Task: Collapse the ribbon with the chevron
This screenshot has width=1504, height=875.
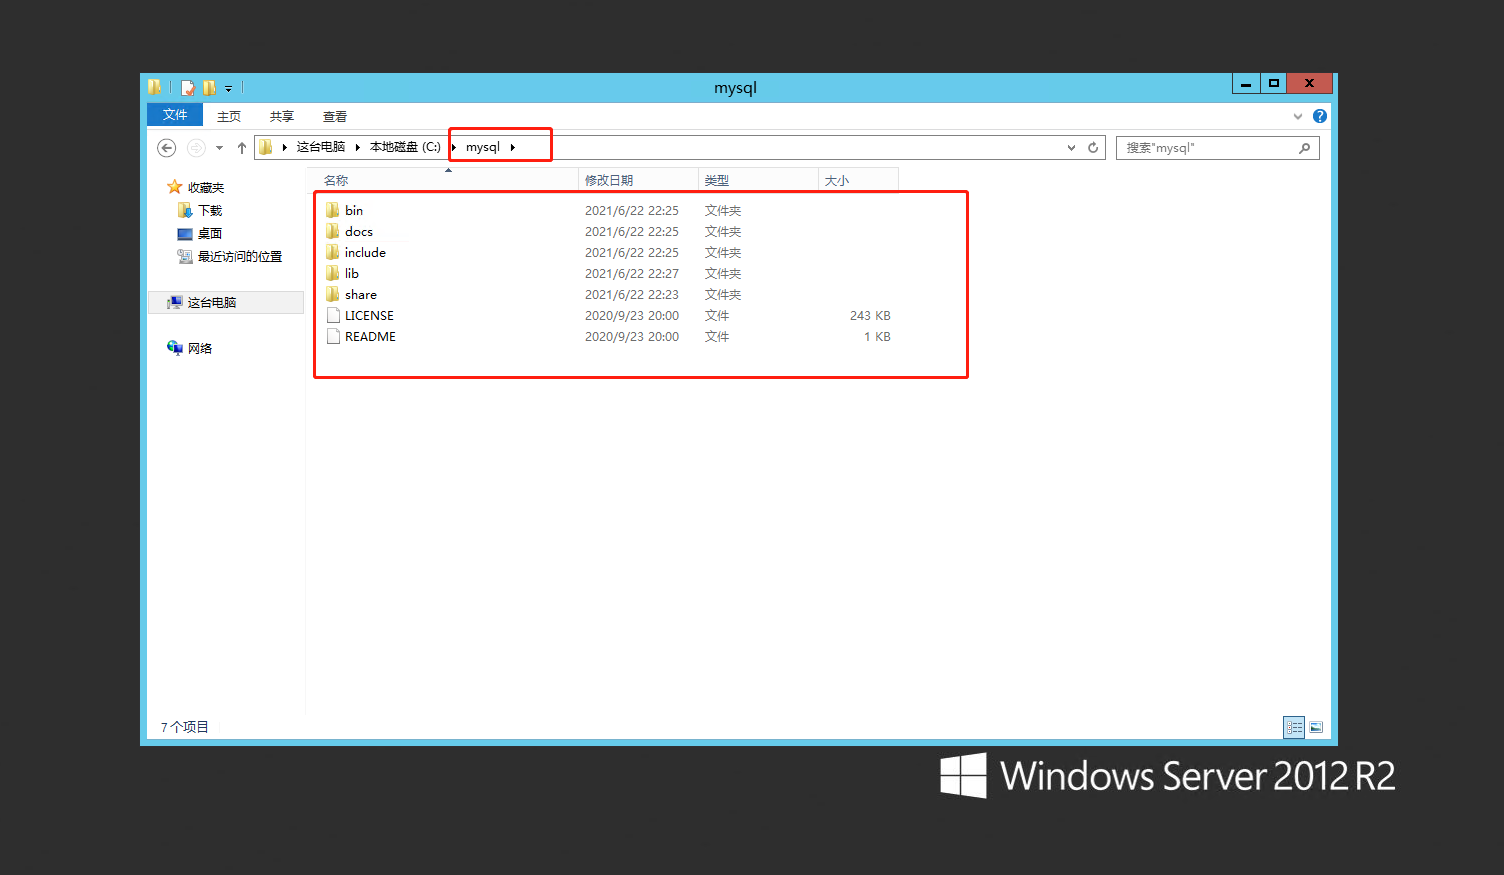Action: [x=1297, y=115]
